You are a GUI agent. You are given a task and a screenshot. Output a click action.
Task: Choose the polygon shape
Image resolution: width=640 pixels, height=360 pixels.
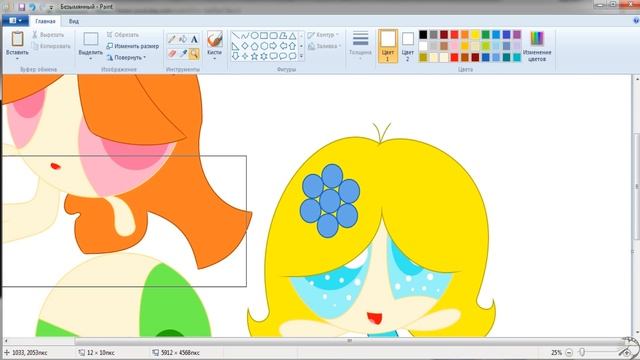click(283, 36)
